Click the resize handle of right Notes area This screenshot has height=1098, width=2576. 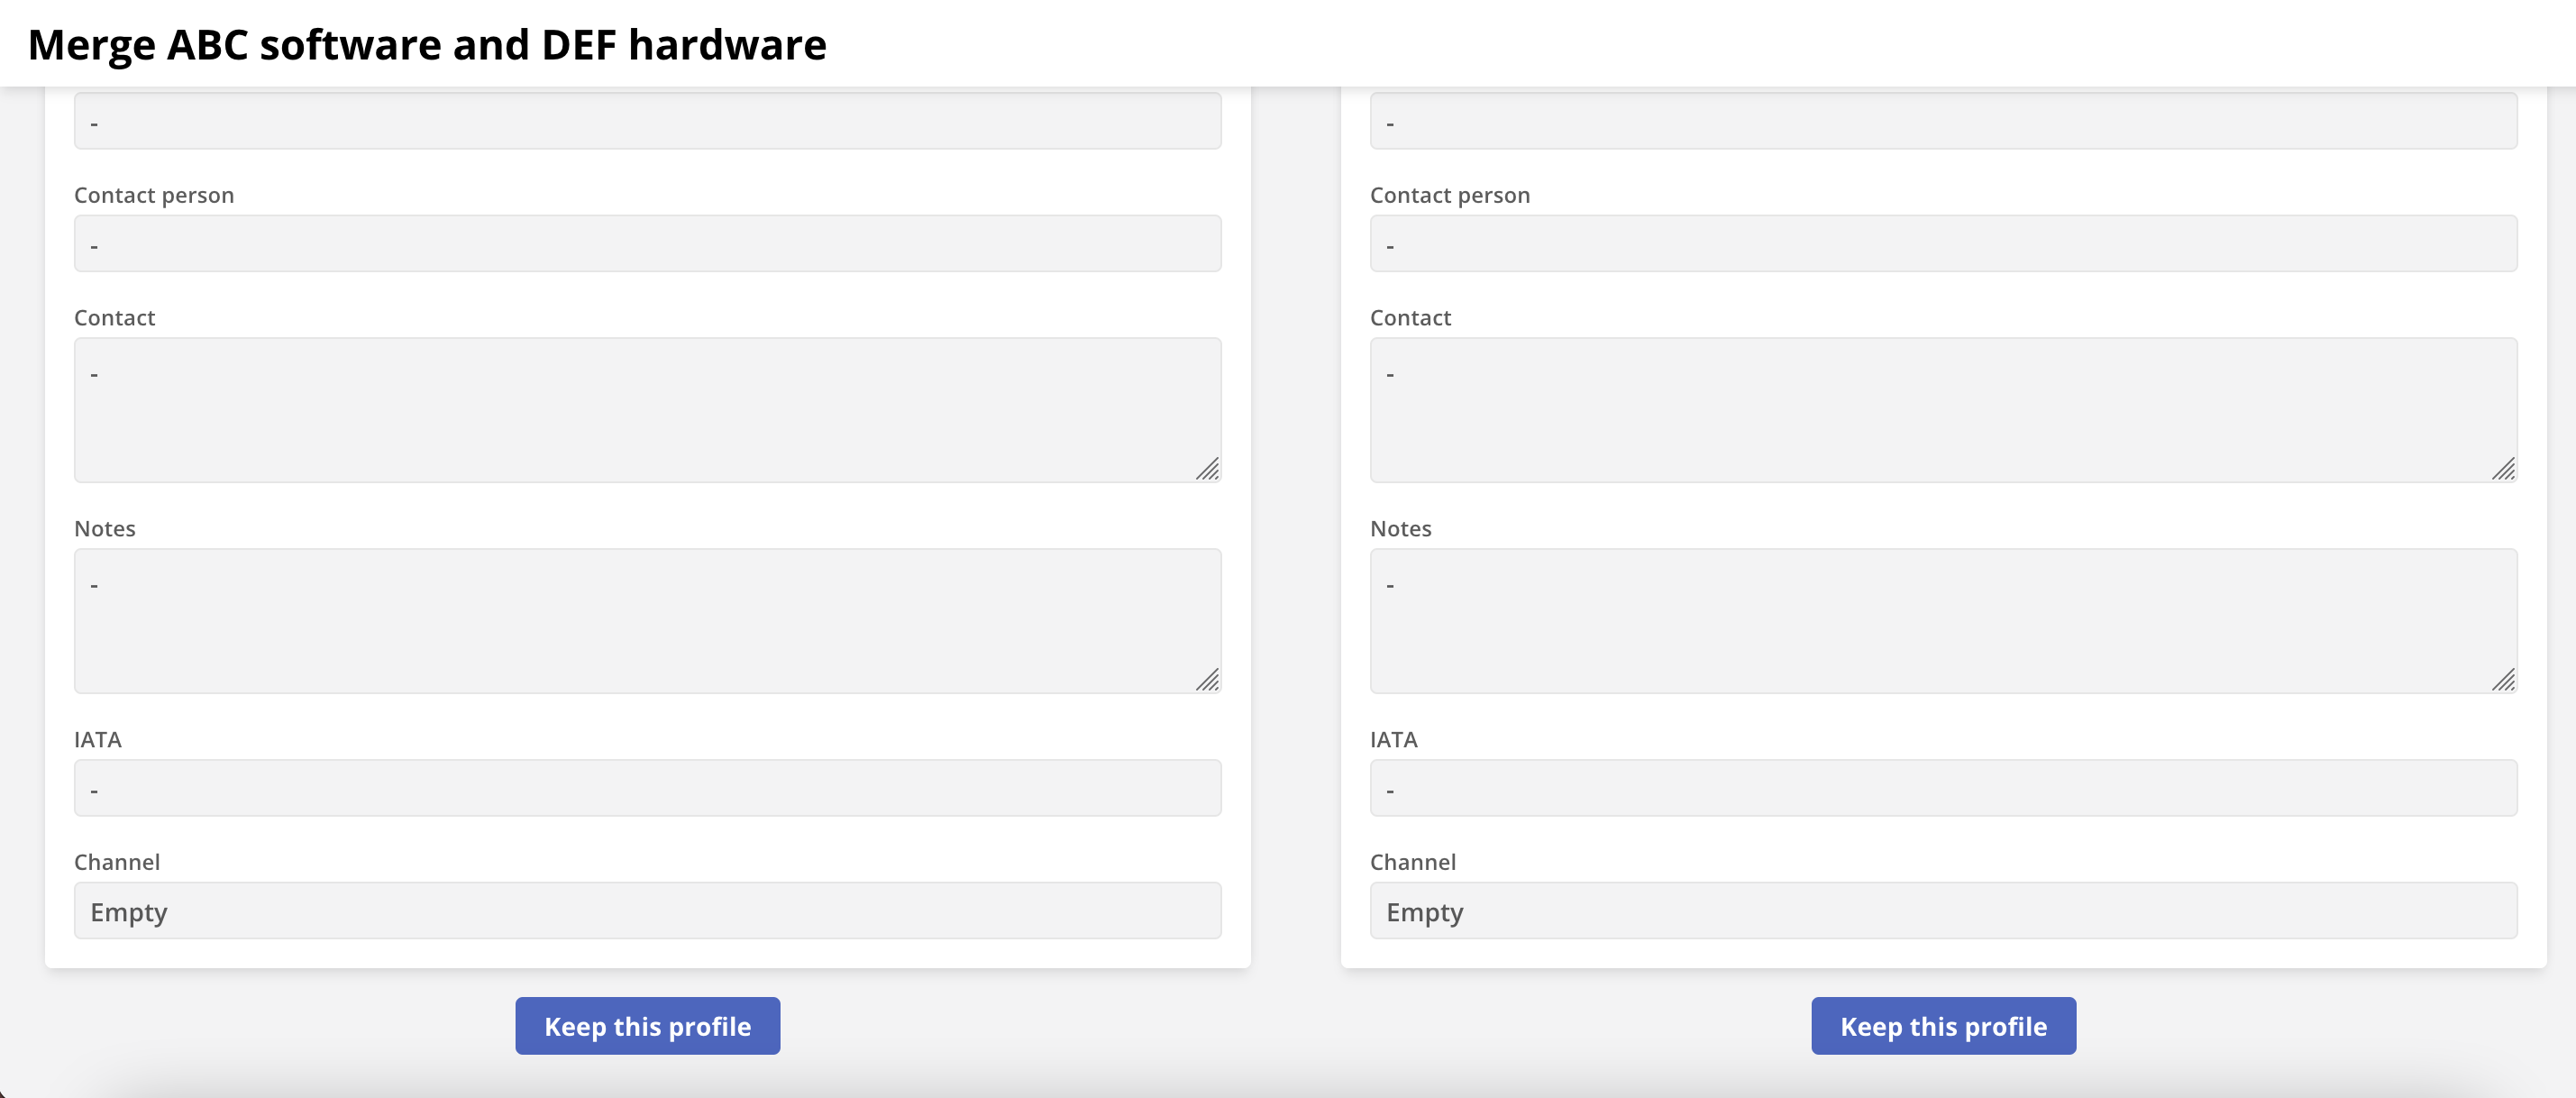click(x=2506, y=679)
